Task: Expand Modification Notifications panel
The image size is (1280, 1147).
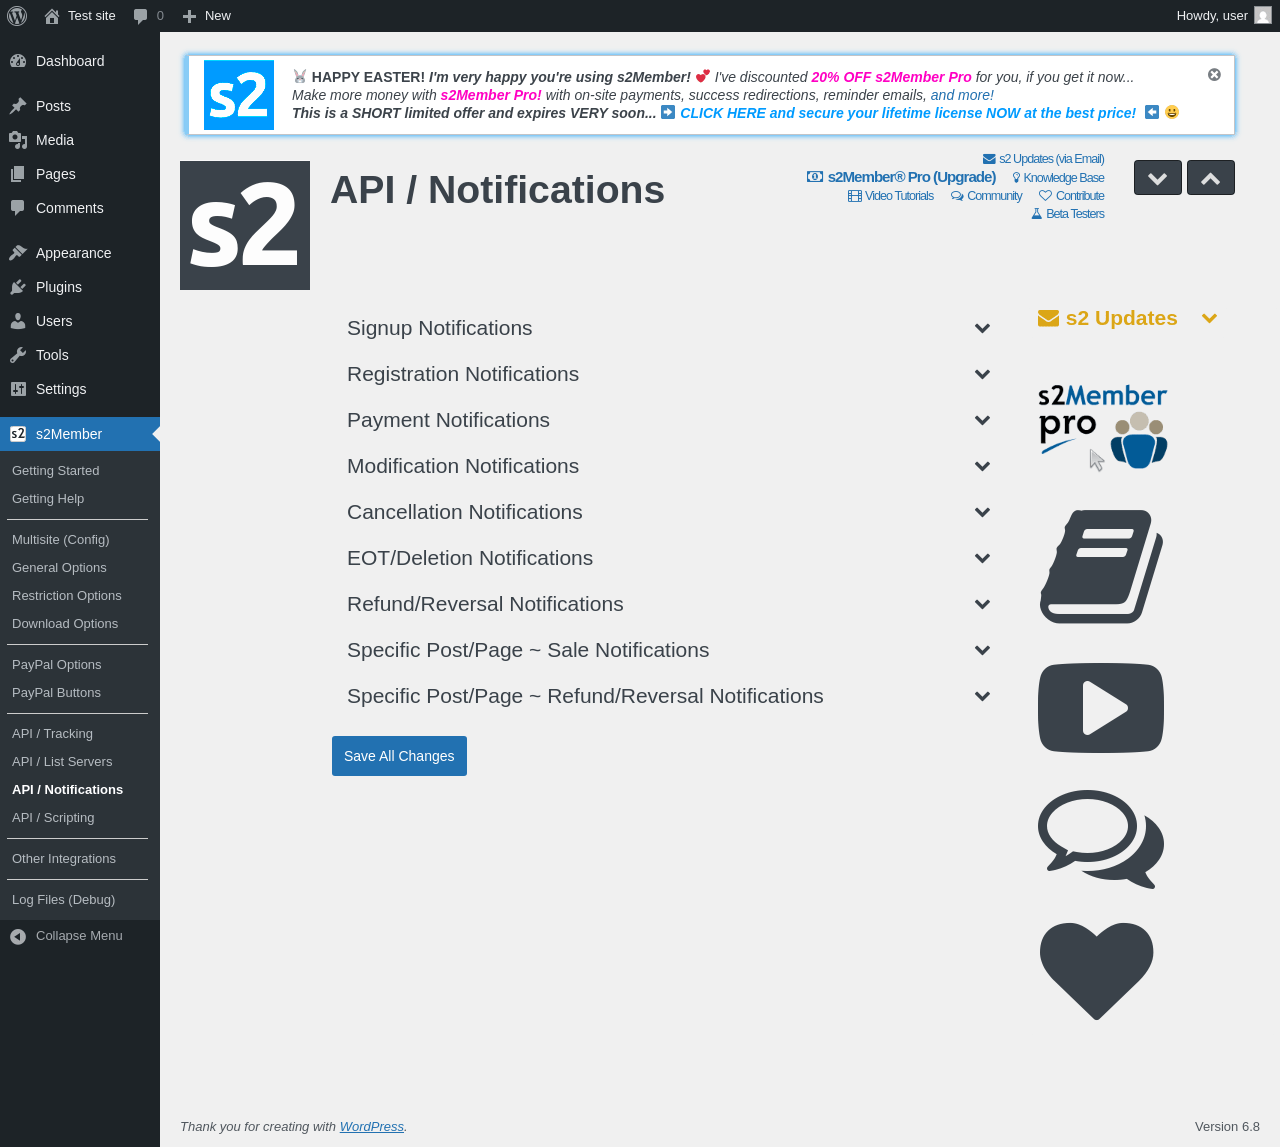Action: point(668,466)
